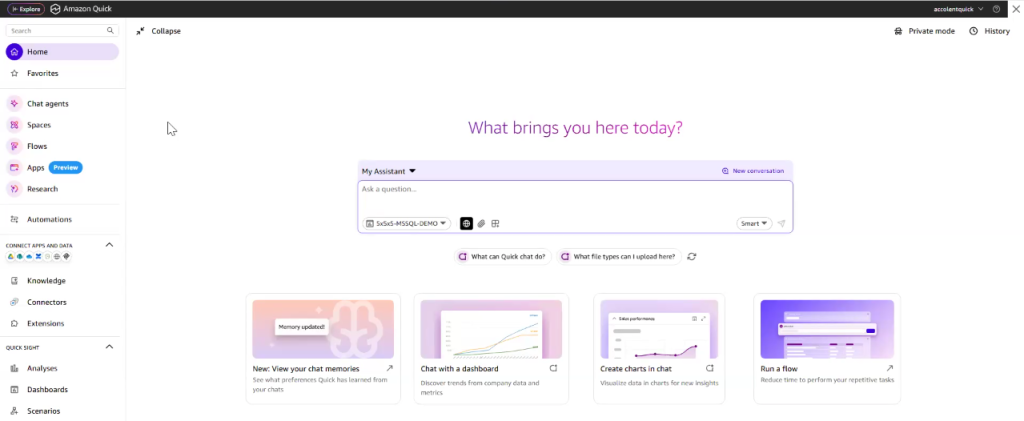Viewport: 1024px width, 421px height.
Task: Click the SharePoint connector icon
Action: click(20, 257)
